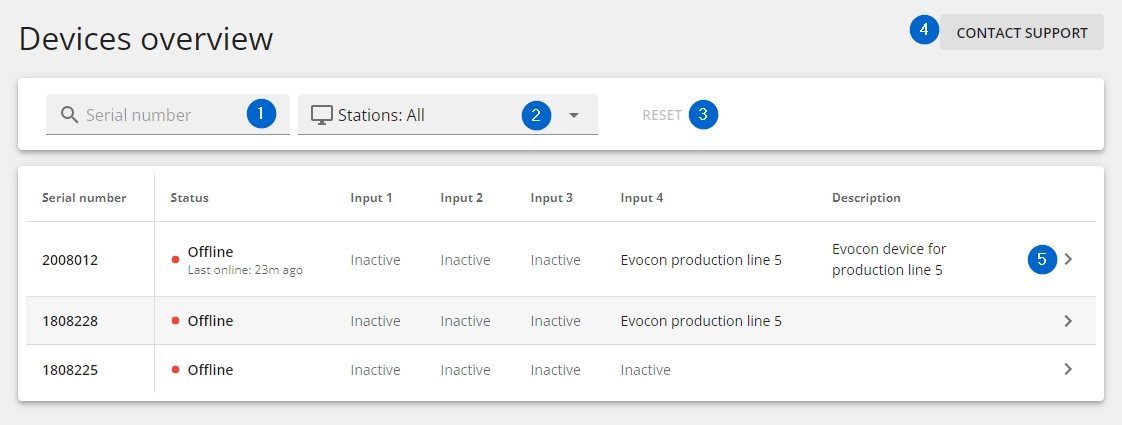Image resolution: width=1122 pixels, height=425 pixels.
Task: Sort by Serial number column header
Action: [x=84, y=197]
